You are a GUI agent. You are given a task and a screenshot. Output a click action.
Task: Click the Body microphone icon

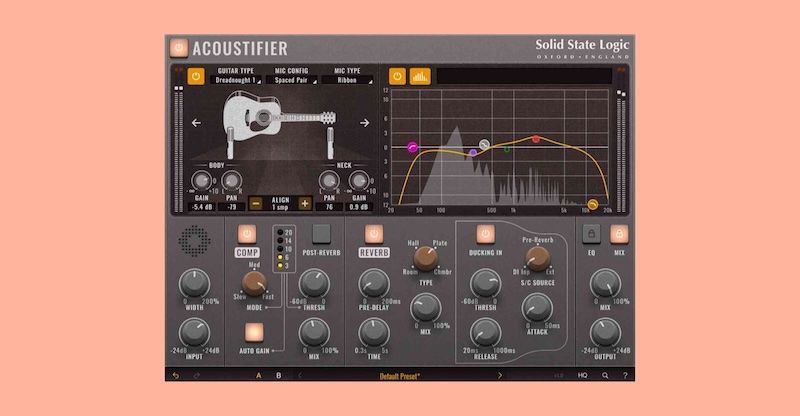(230, 142)
